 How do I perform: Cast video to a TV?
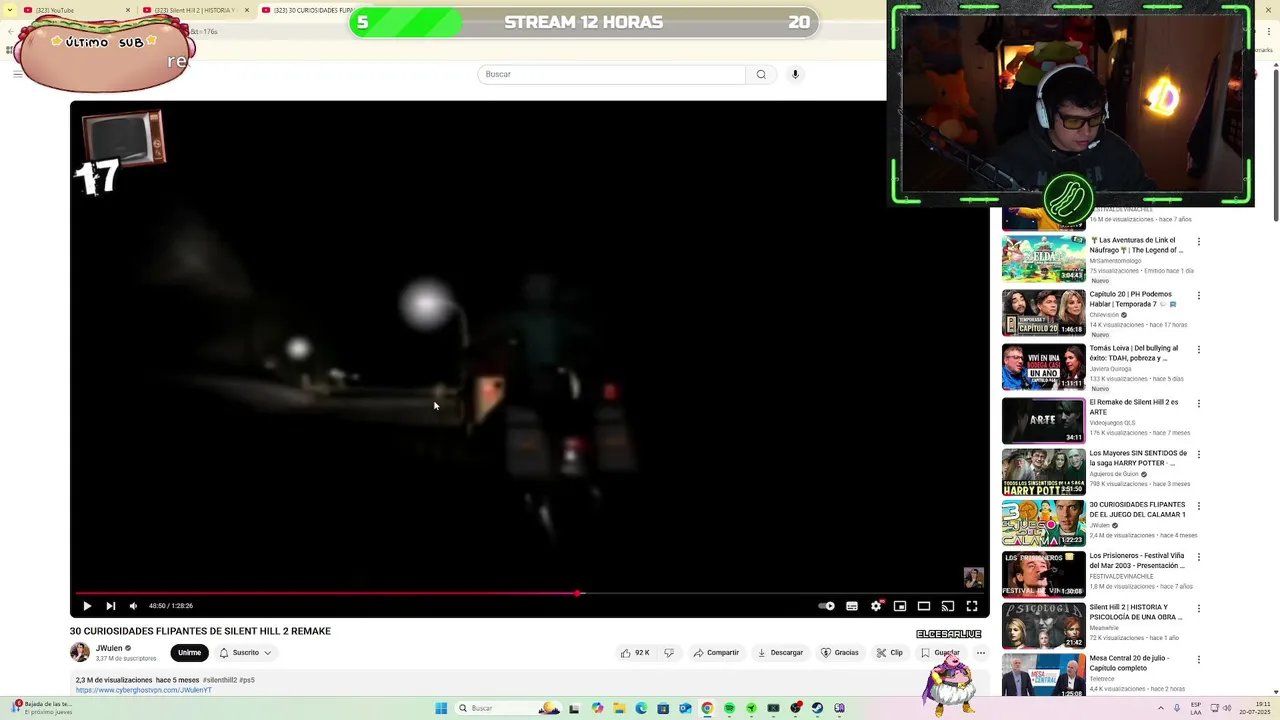tap(948, 606)
